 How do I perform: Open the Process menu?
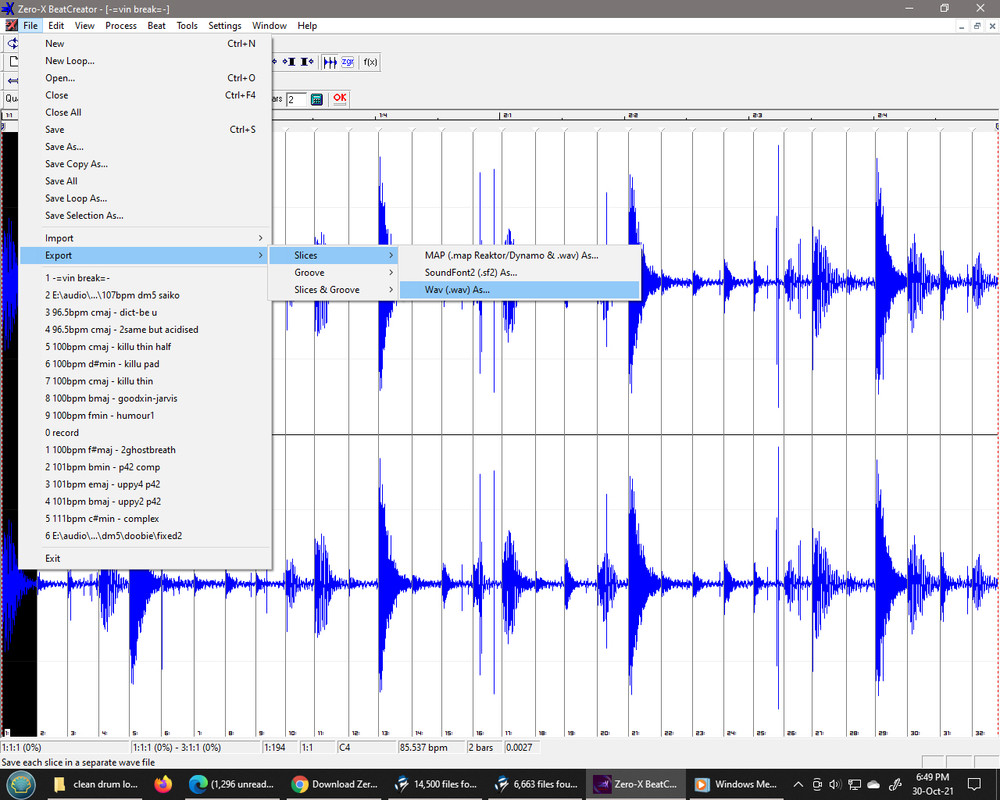click(x=121, y=26)
